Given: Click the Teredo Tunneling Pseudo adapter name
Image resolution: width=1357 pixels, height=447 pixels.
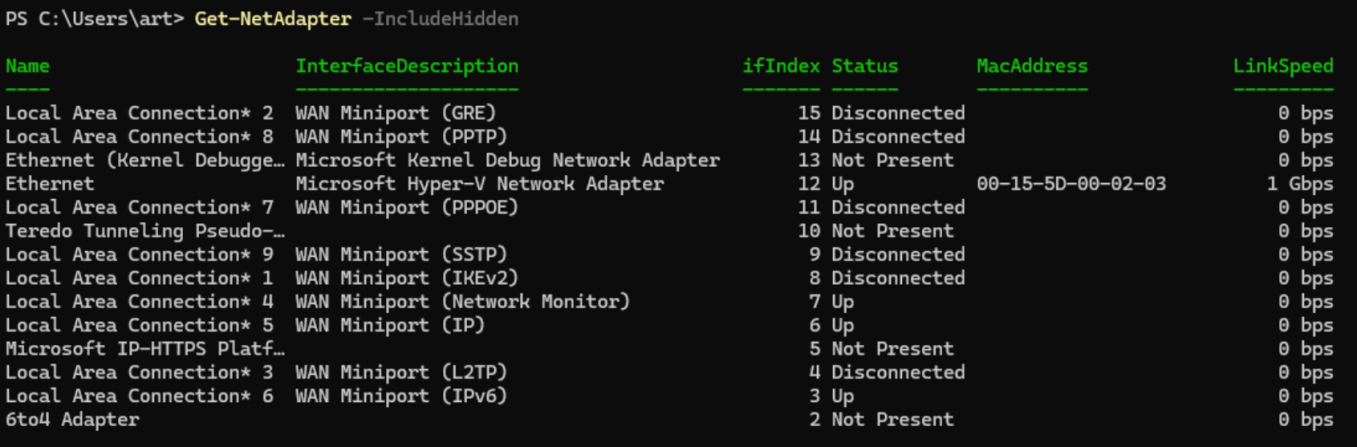Looking at the screenshot, I should [x=144, y=231].
